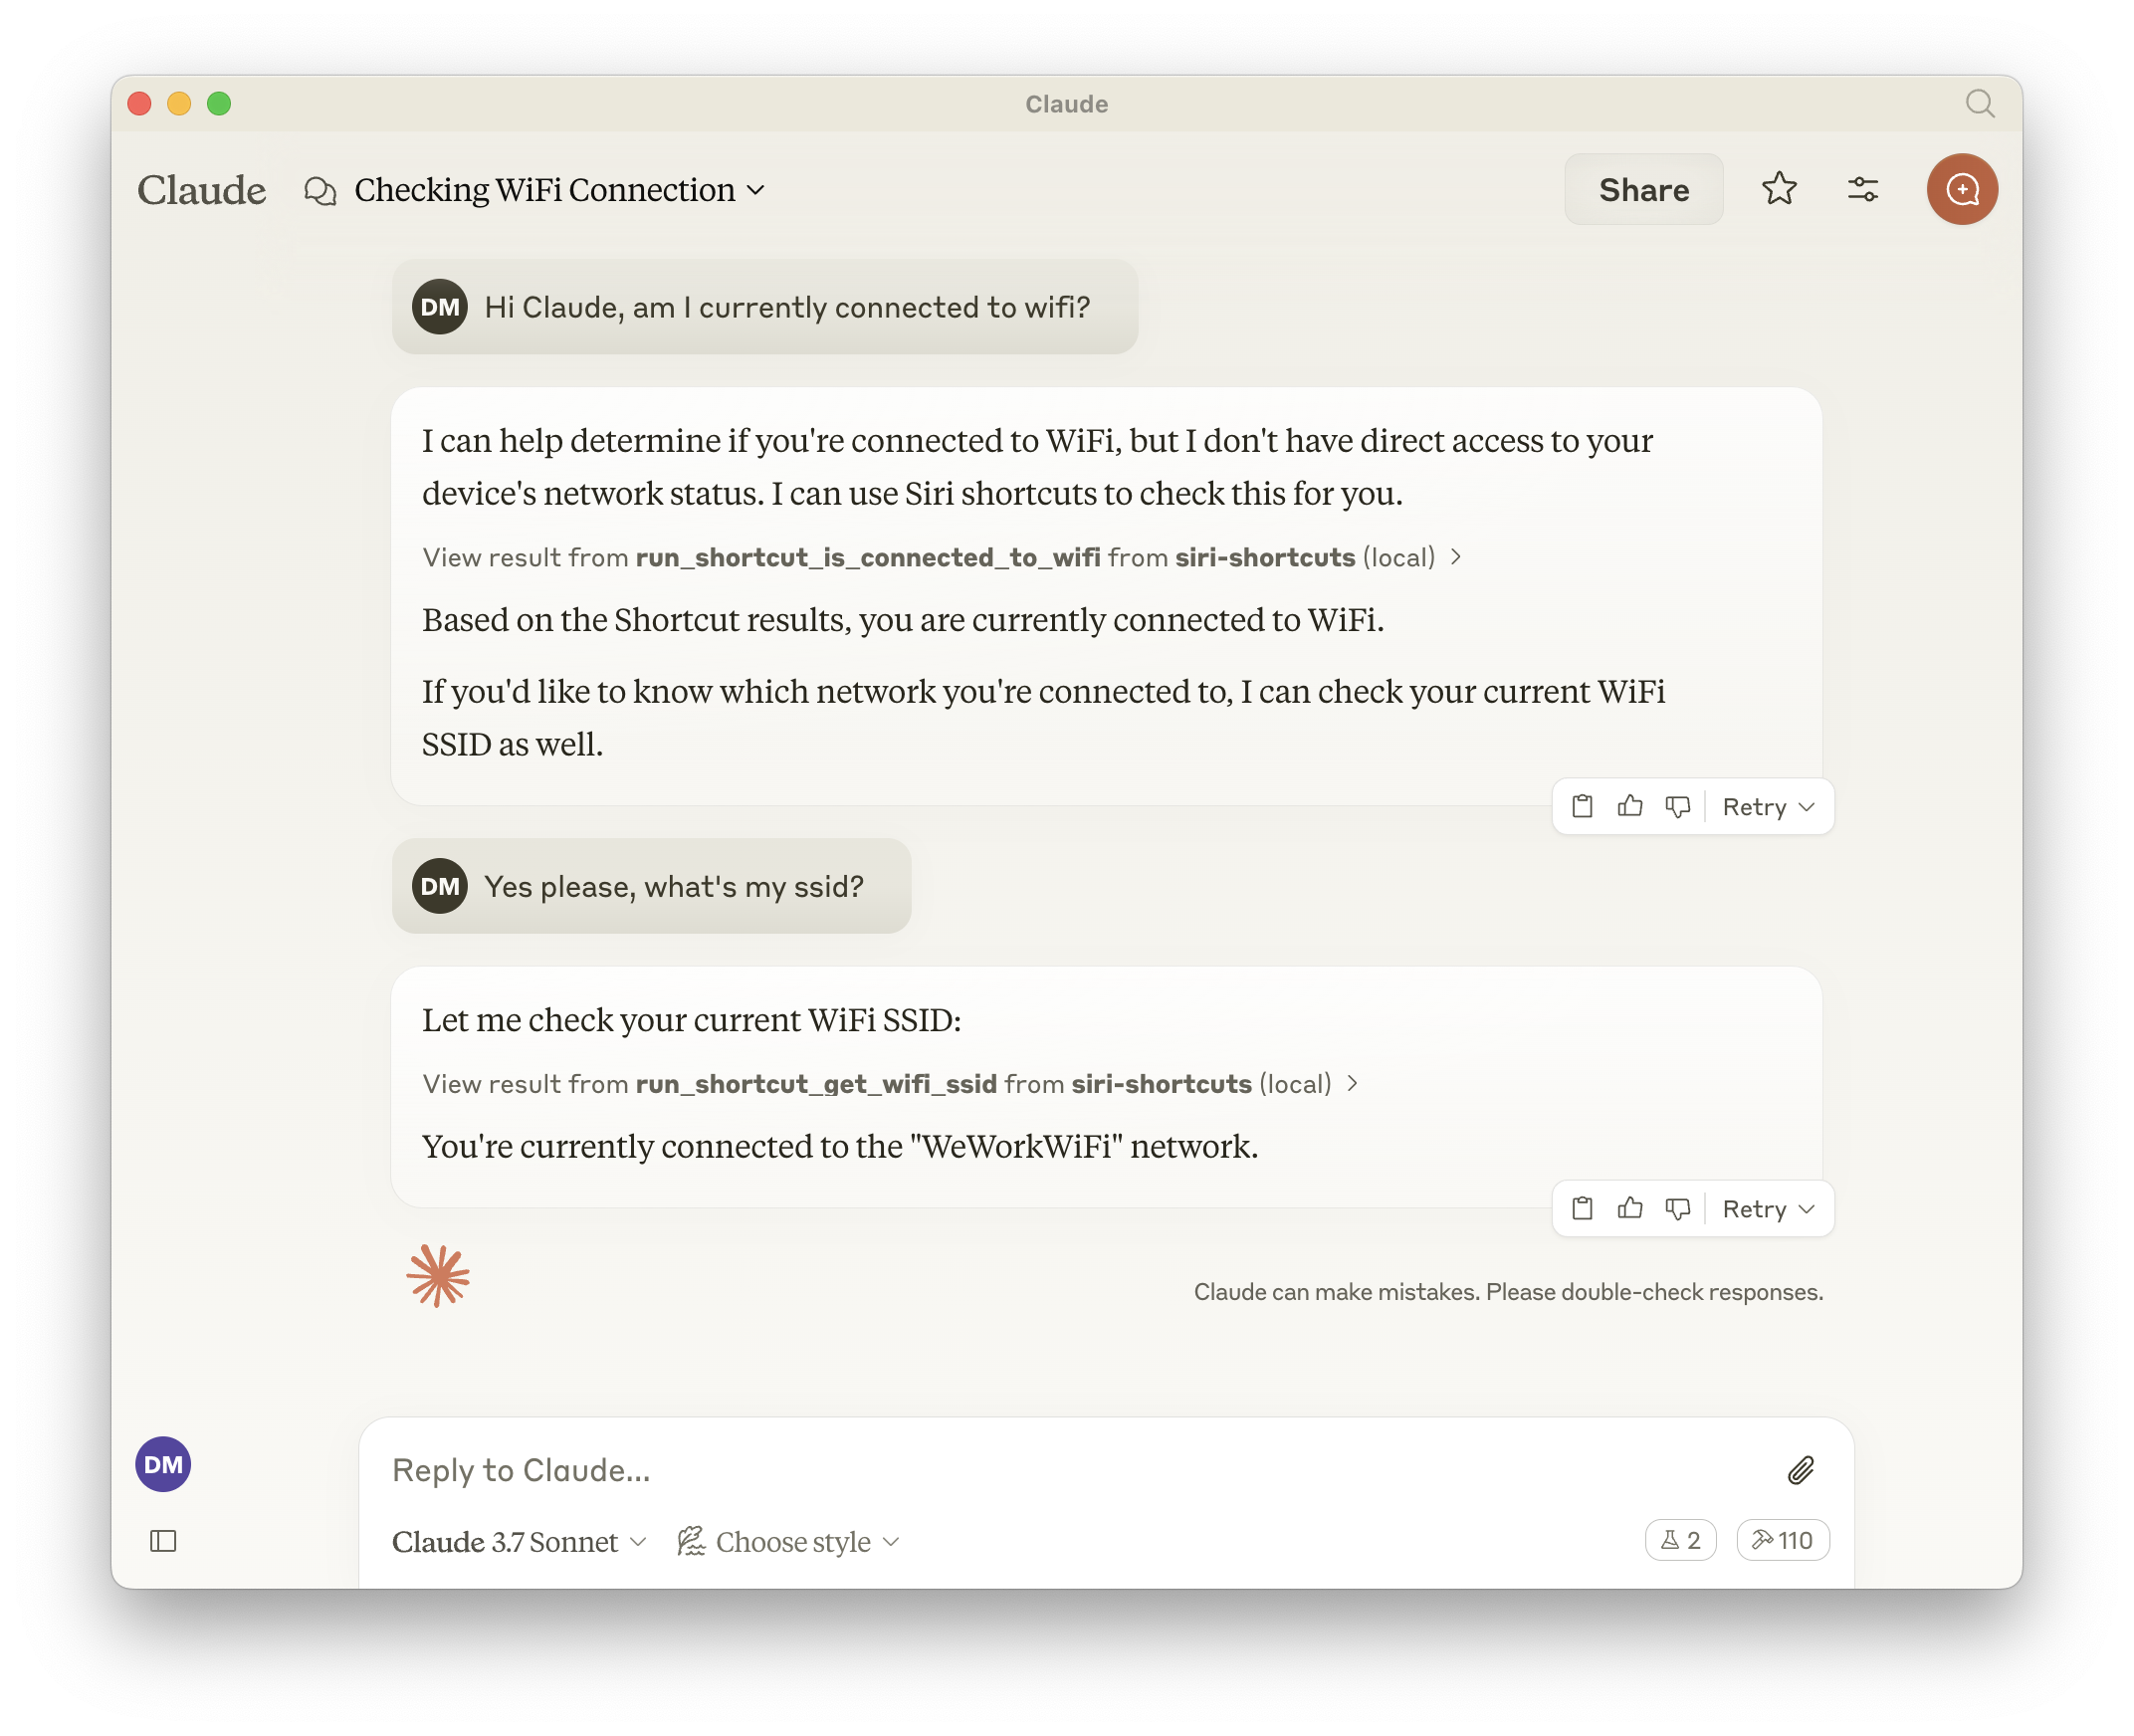Image resolution: width=2134 pixels, height=1736 pixels.
Task: Copy Claude's SSID response via clipboard icon
Action: pos(1581,1208)
